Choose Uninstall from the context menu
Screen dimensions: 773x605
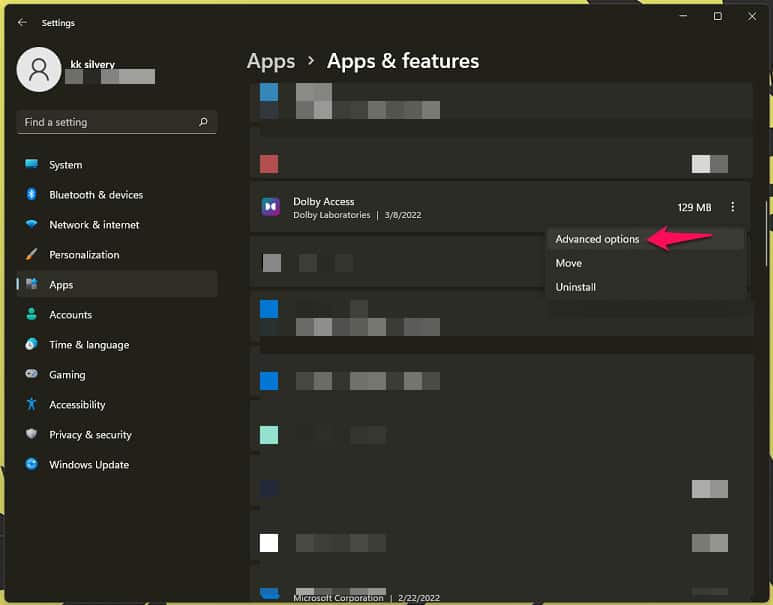click(x=575, y=287)
